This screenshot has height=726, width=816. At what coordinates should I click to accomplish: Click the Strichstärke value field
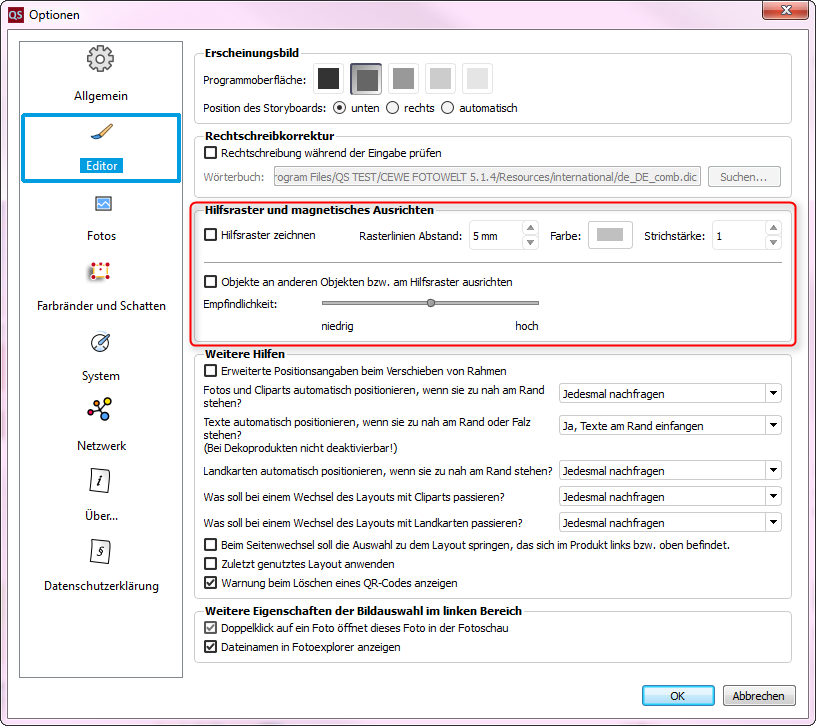[x=738, y=236]
